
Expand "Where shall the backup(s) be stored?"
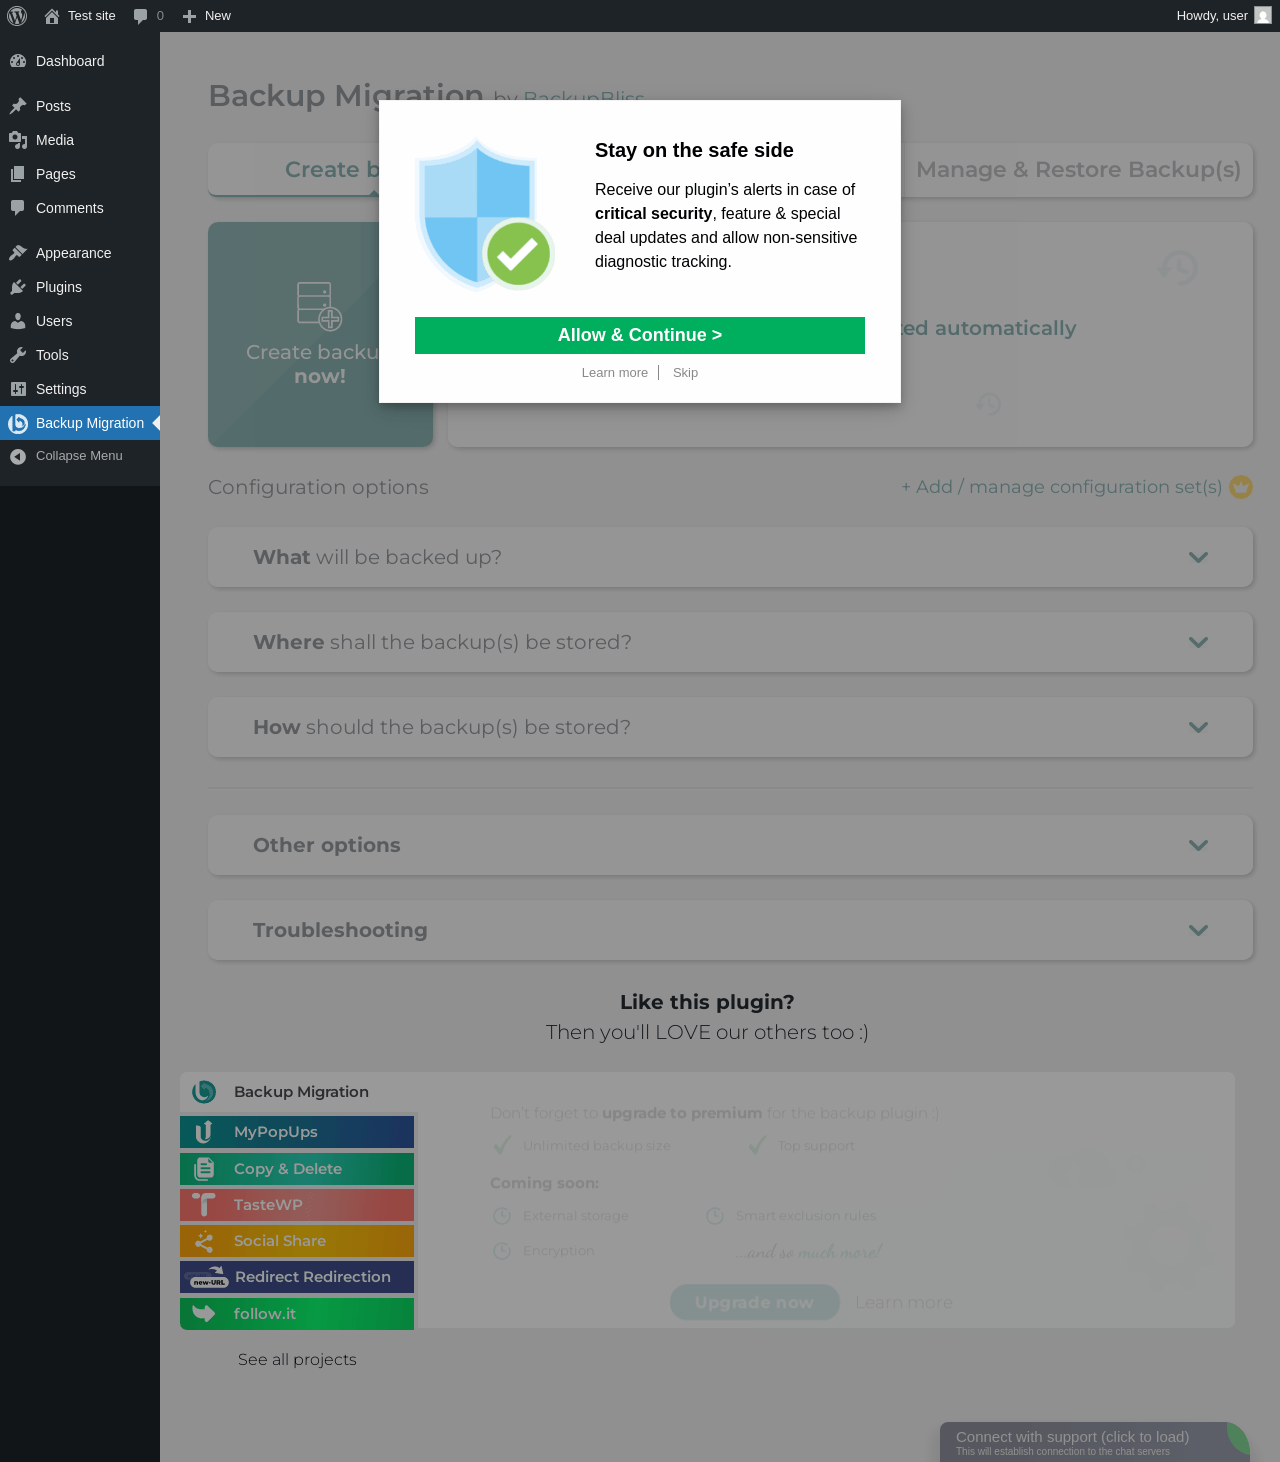(x=730, y=642)
